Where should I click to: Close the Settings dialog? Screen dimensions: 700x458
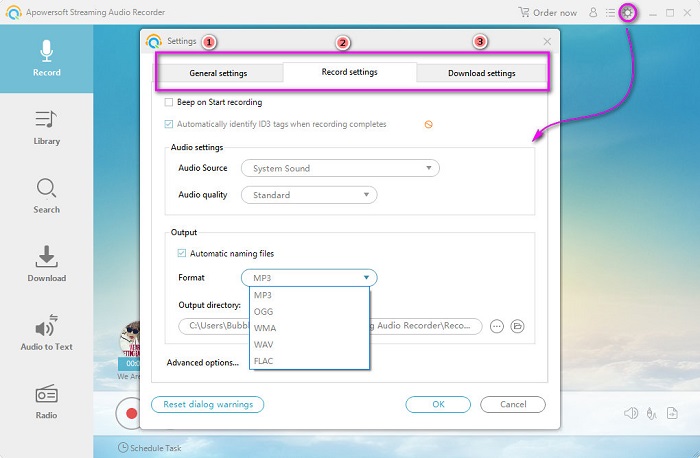point(547,42)
